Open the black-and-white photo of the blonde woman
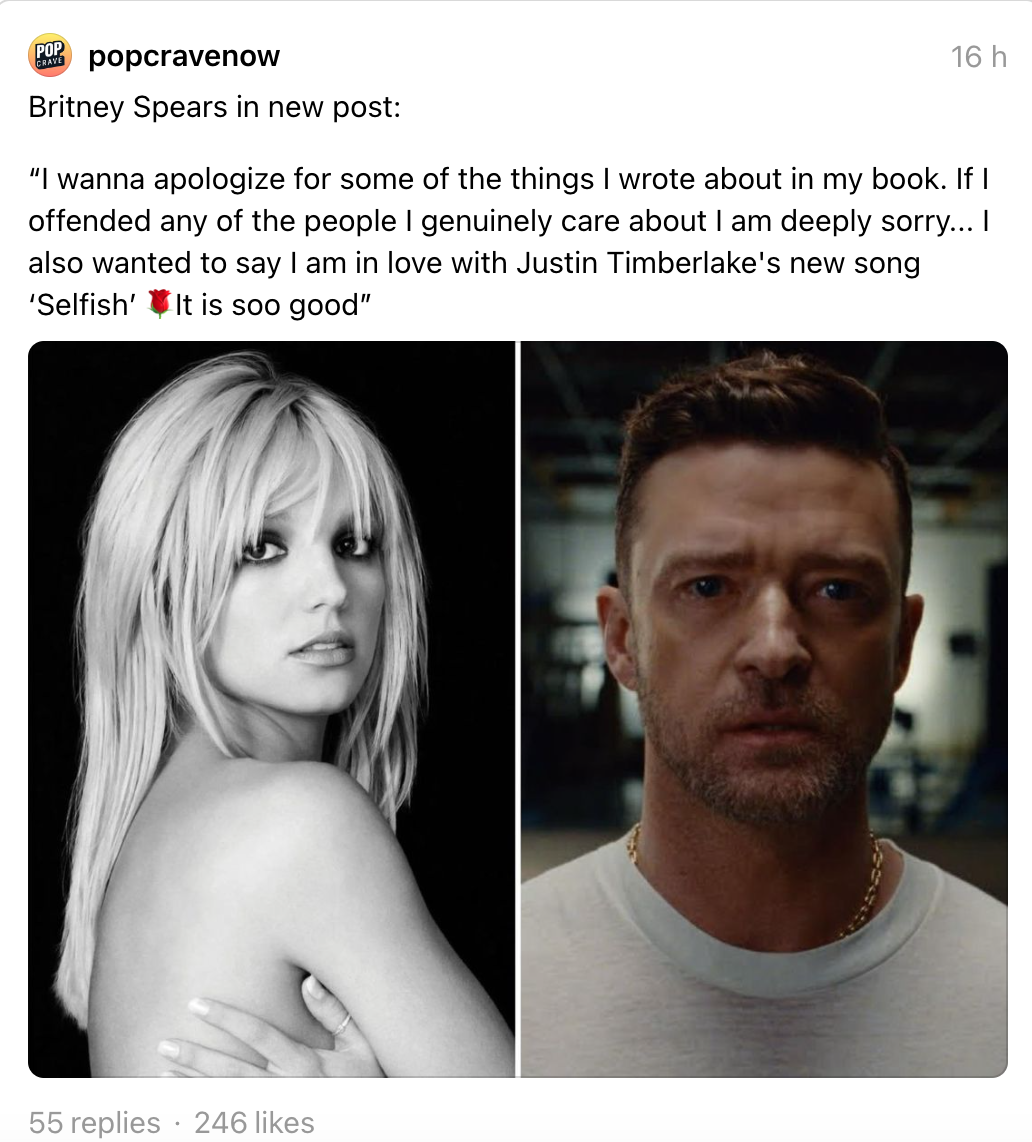This screenshot has width=1032, height=1142. pyautogui.click(x=271, y=709)
